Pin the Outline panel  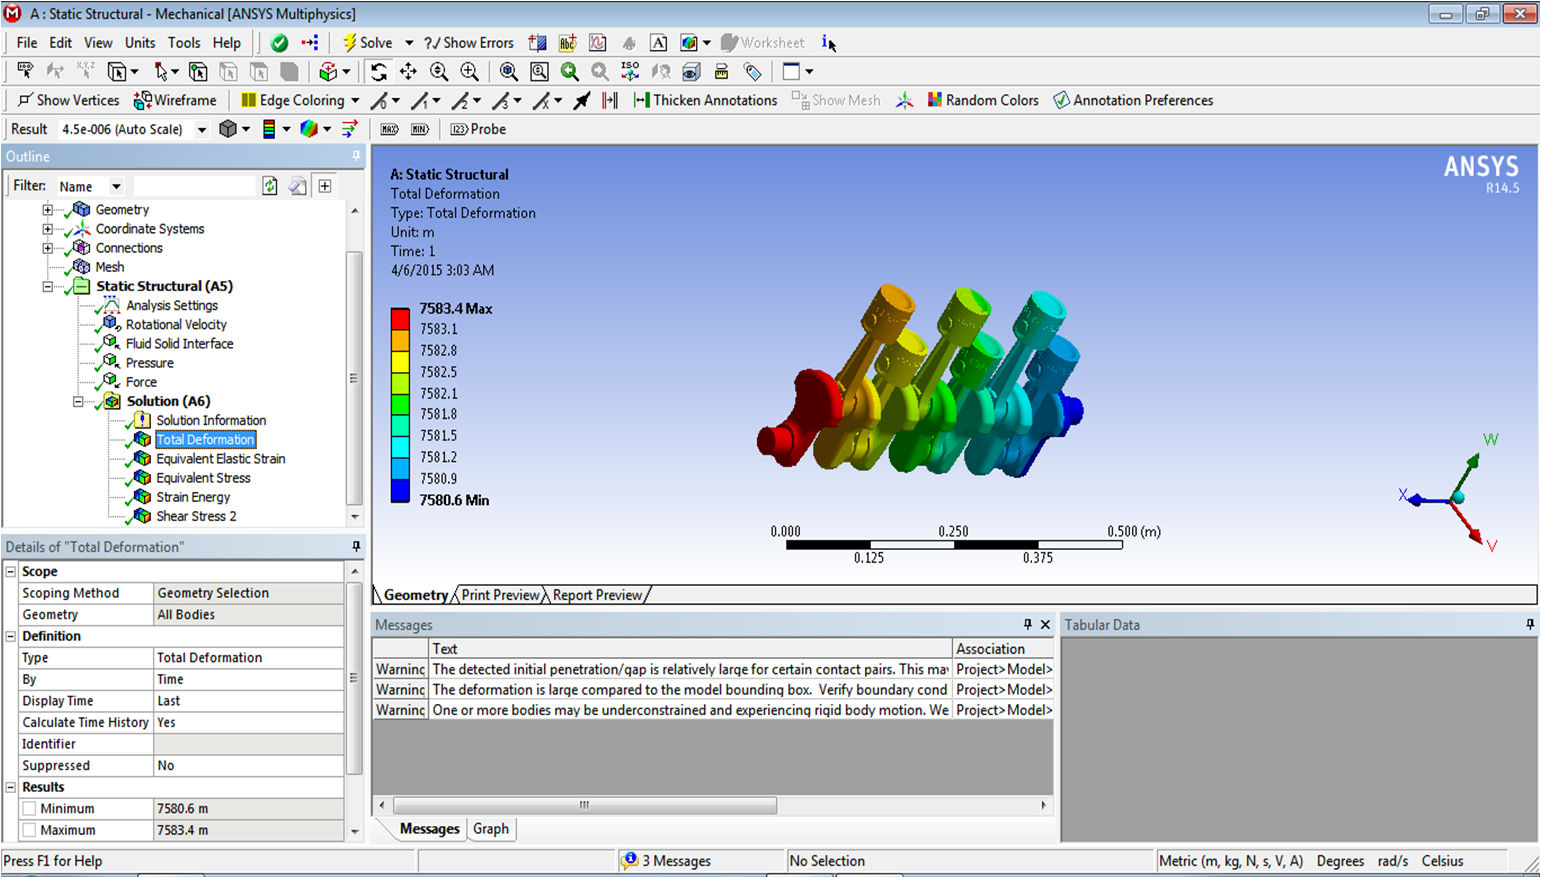point(356,157)
